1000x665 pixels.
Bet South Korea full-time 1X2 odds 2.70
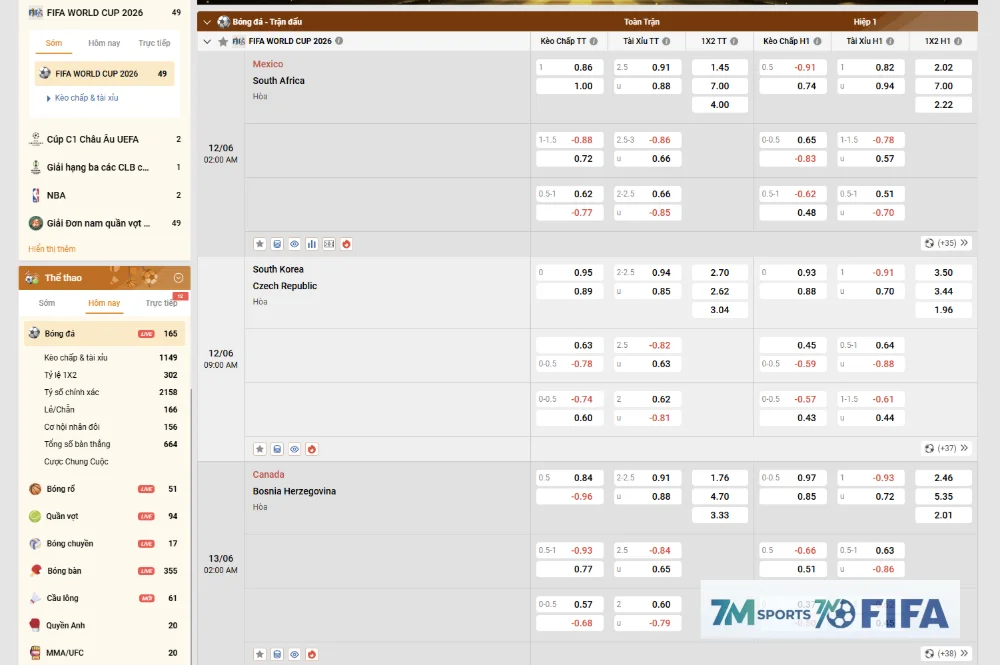tap(719, 273)
